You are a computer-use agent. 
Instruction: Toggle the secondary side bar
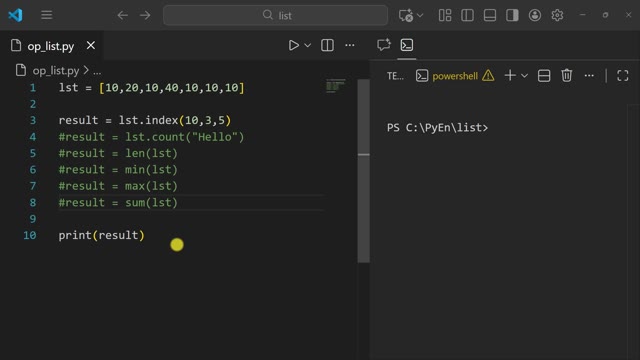[512, 16]
